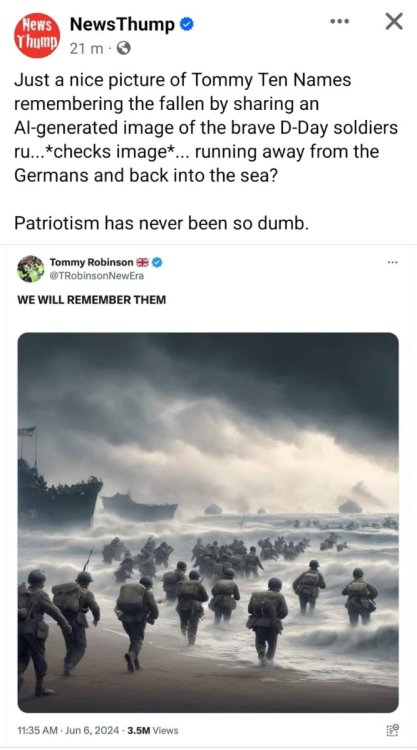Open the D-Day soldiers beach image
This screenshot has width=417, height=750.
(208, 522)
